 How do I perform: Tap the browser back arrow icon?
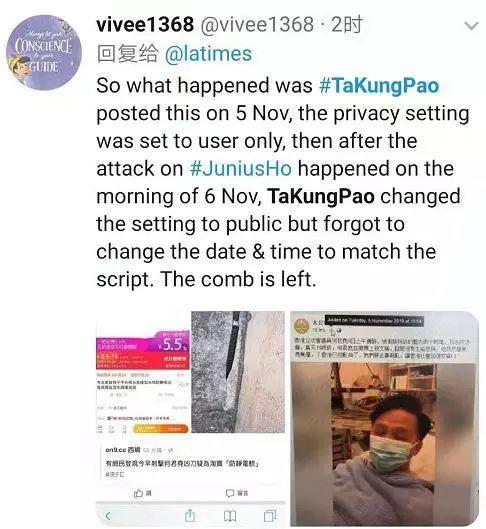point(108,516)
